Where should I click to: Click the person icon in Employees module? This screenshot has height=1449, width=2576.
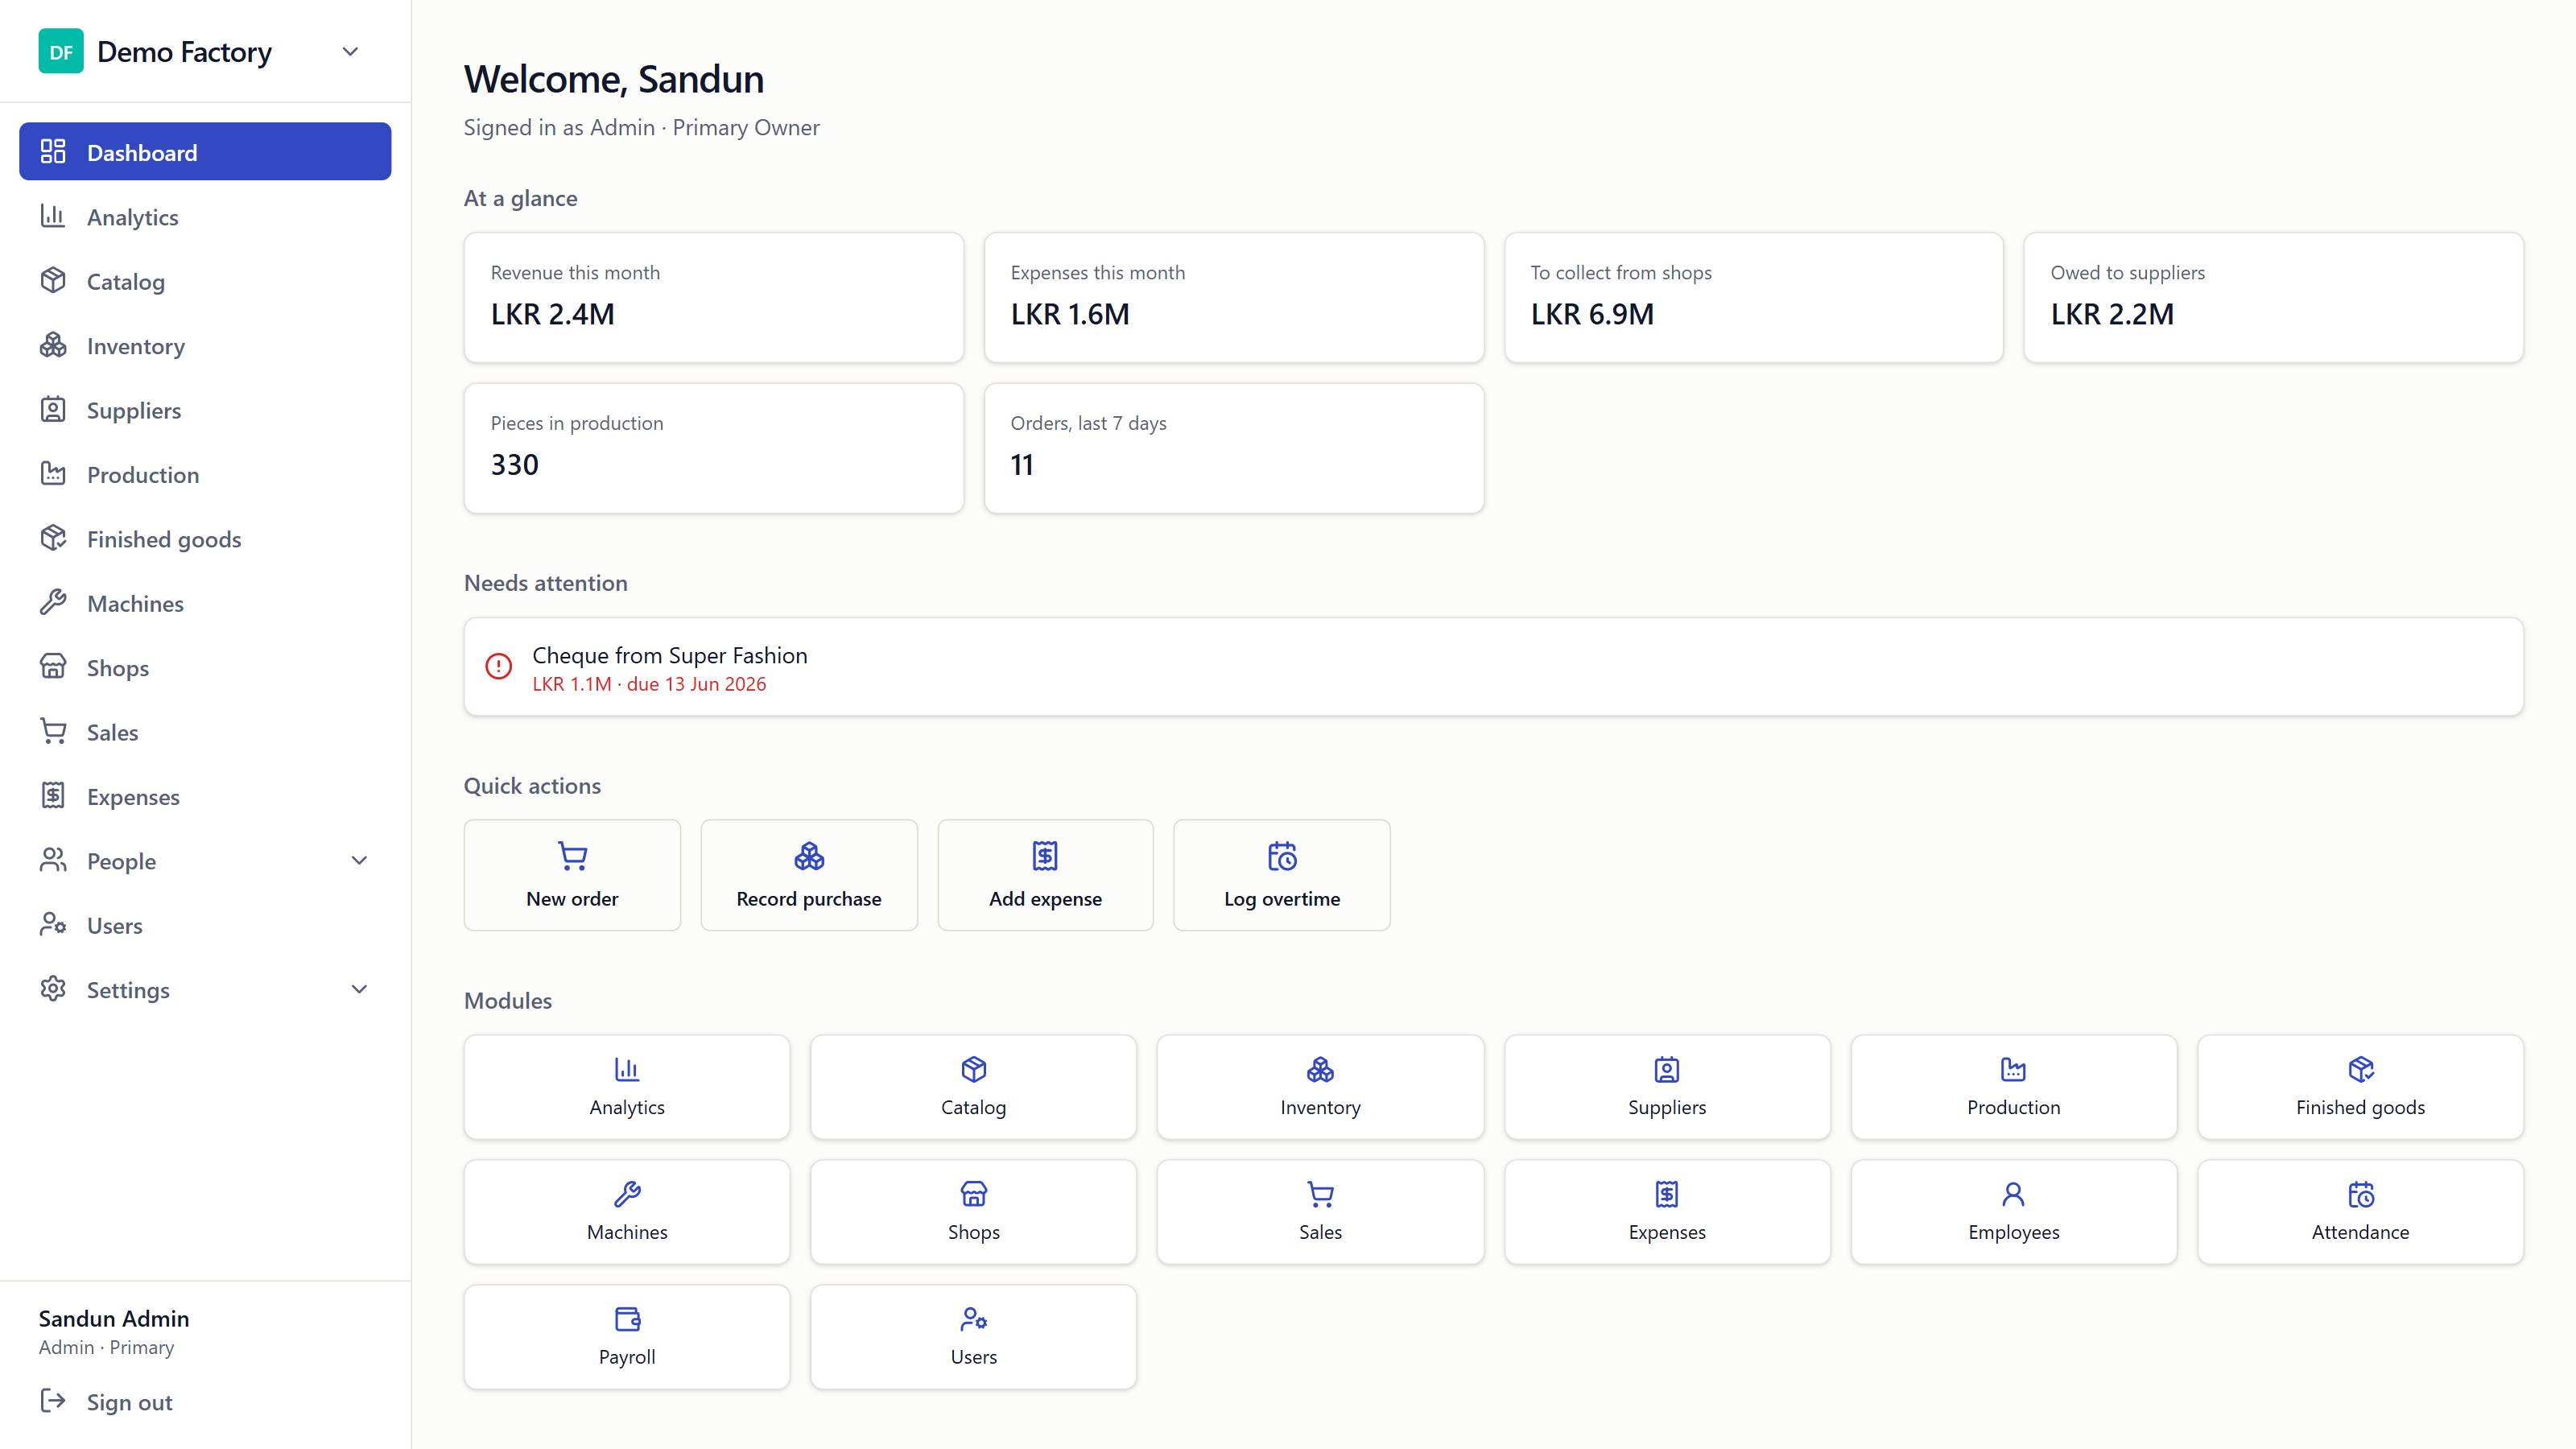click(x=2013, y=1194)
